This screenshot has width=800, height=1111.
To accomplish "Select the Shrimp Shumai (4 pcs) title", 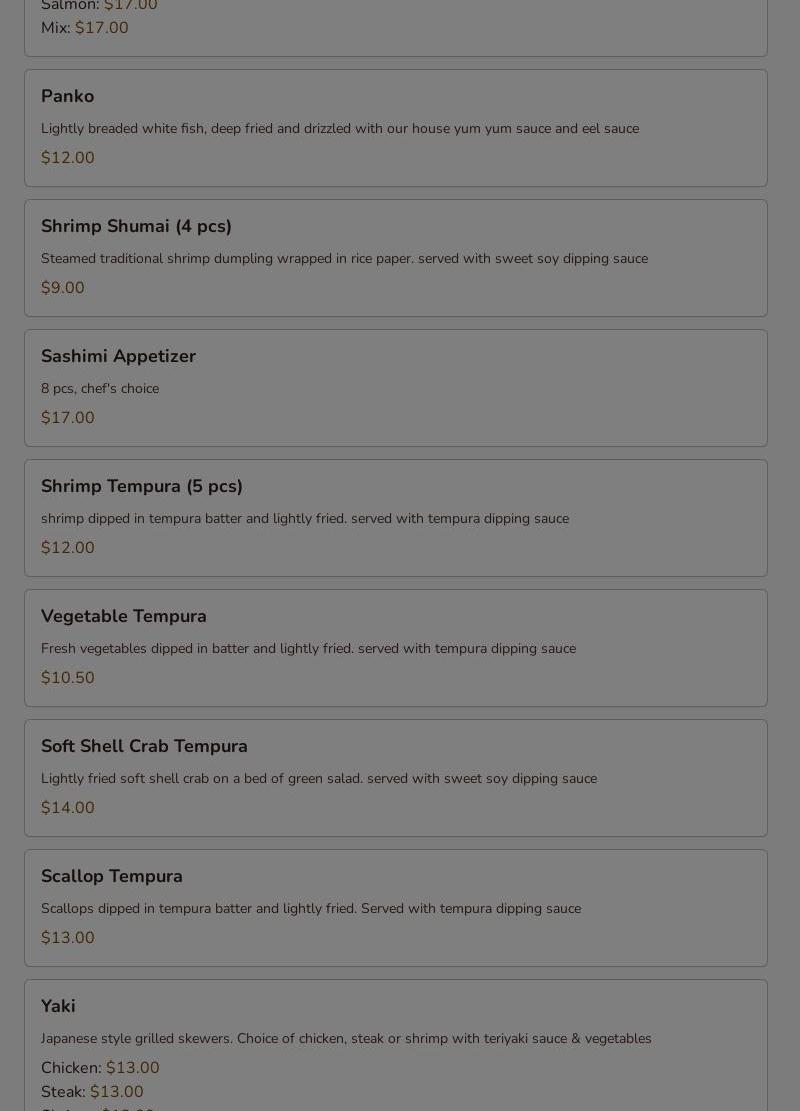I will pos(136,226).
